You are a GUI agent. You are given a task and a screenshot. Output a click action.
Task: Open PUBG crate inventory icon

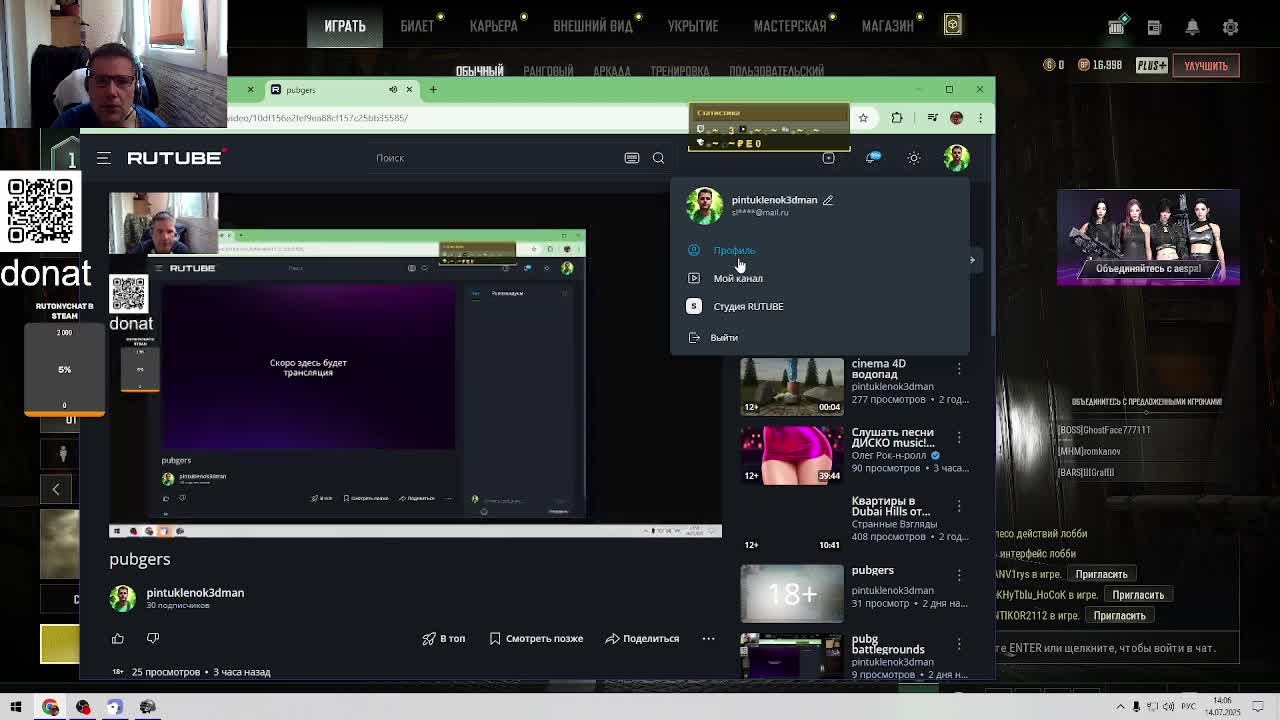(1117, 26)
